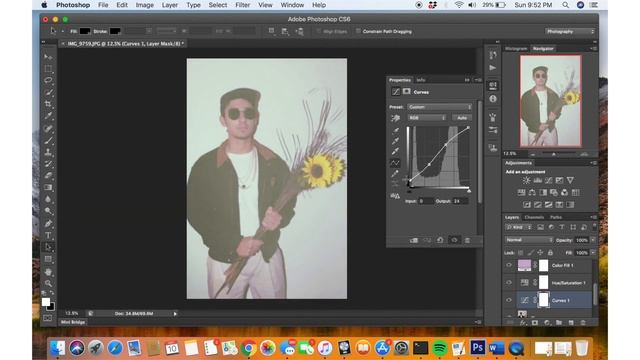
Task: Open the Curves Preset dropdown
Action: pyautogui.click(x=440, y=107)
